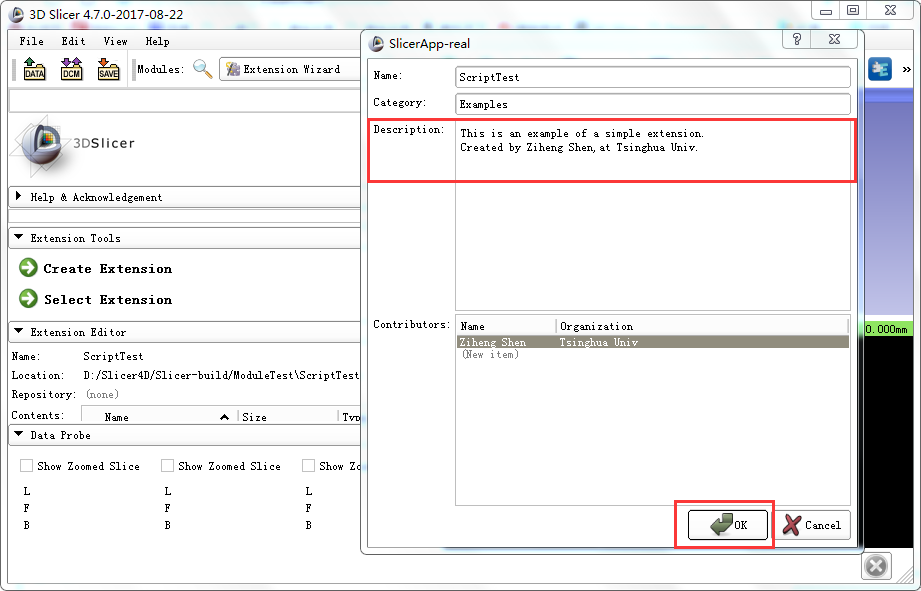The image size is (921, 591).
Task: Click into the Description text area
Action: 653,215
